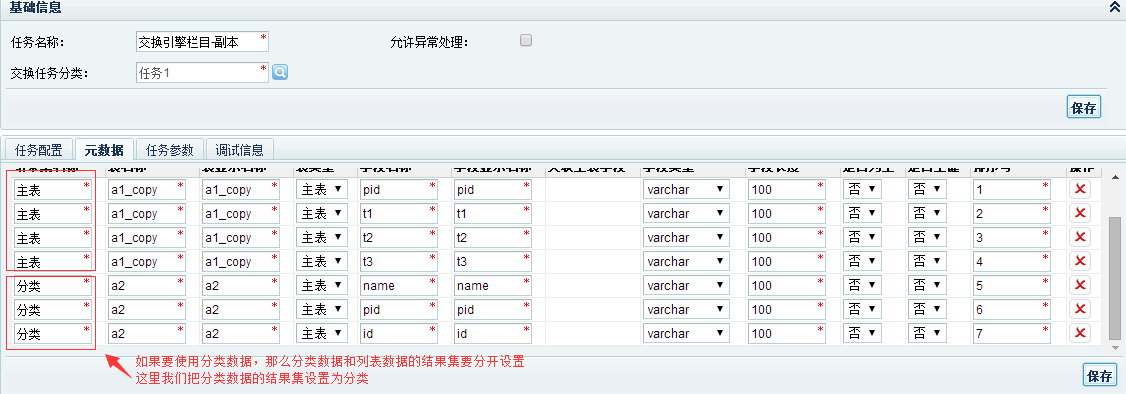Click the 任务名称 input field

[202, 42]
